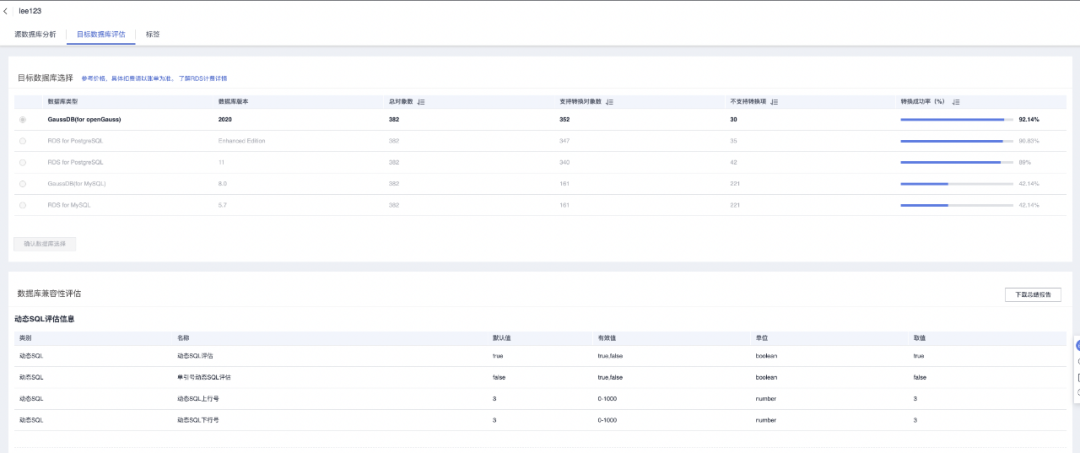Click the GaussDB(for MySQL) row progress bar
This screenshot has width=1080, height=453.
pyautogui.click(x=957, y=184)
